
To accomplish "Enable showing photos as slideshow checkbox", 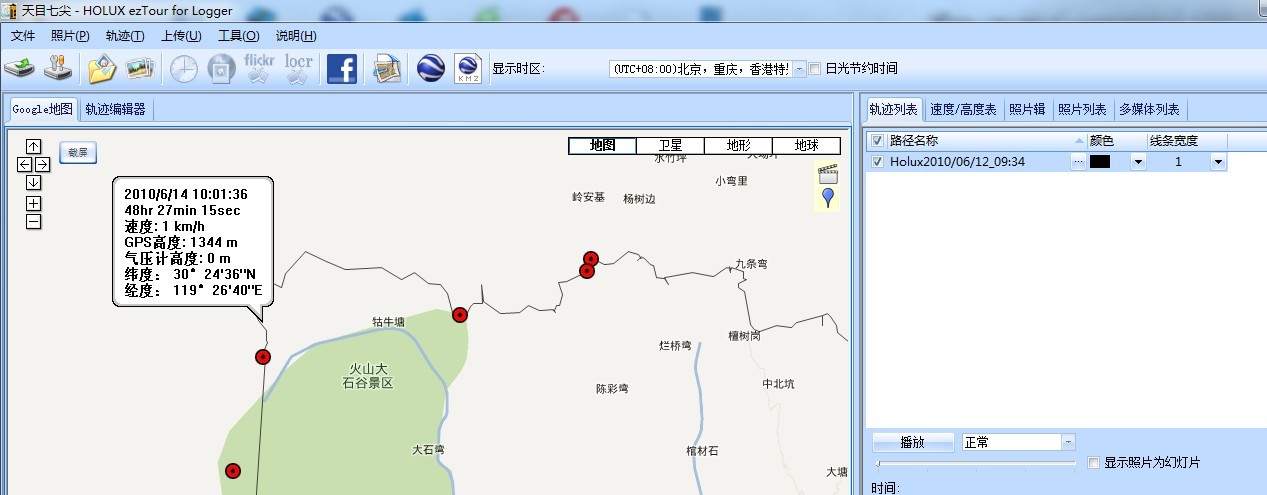I will 1094,463.
